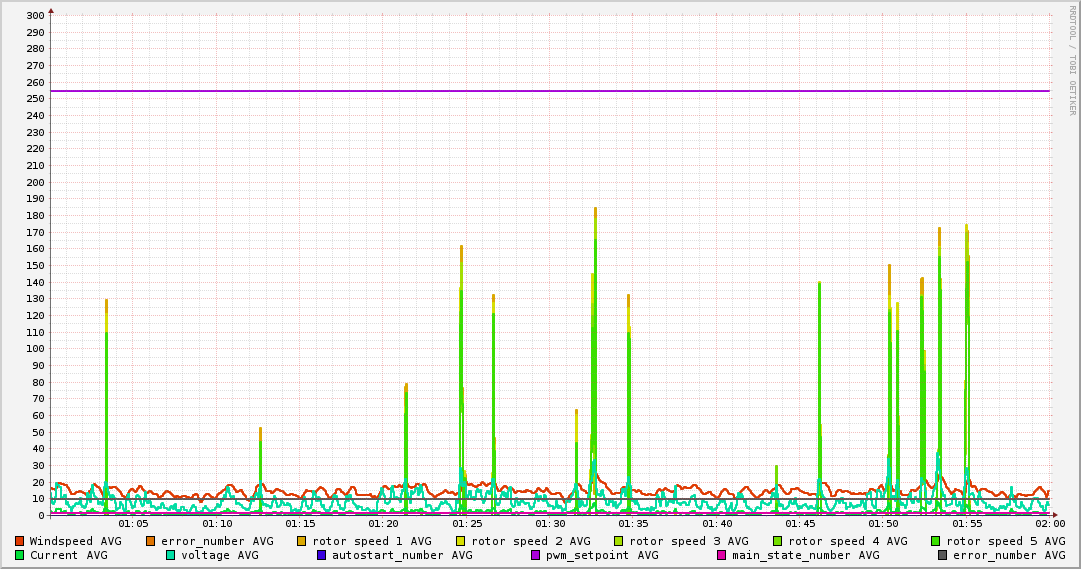Viewport: 1081px width, 569px height.
Task: Click the 01:30 time axis label
Action: (550, 523)
